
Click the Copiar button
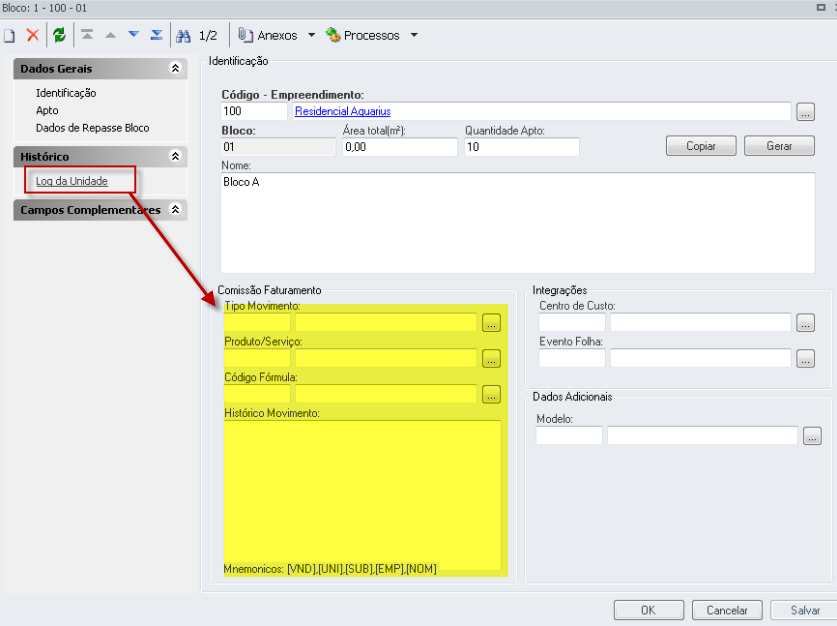coord(701,146)
